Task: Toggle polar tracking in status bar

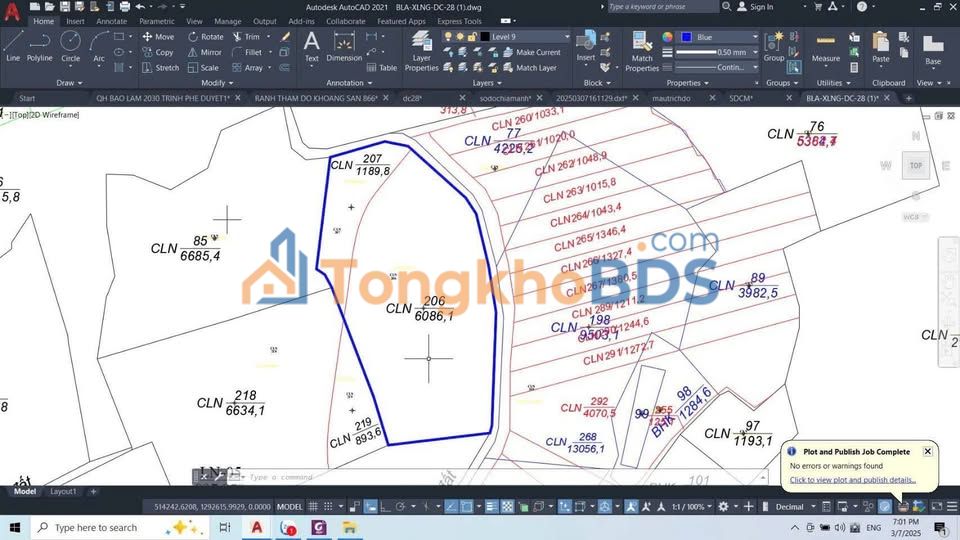Action: 400,506
